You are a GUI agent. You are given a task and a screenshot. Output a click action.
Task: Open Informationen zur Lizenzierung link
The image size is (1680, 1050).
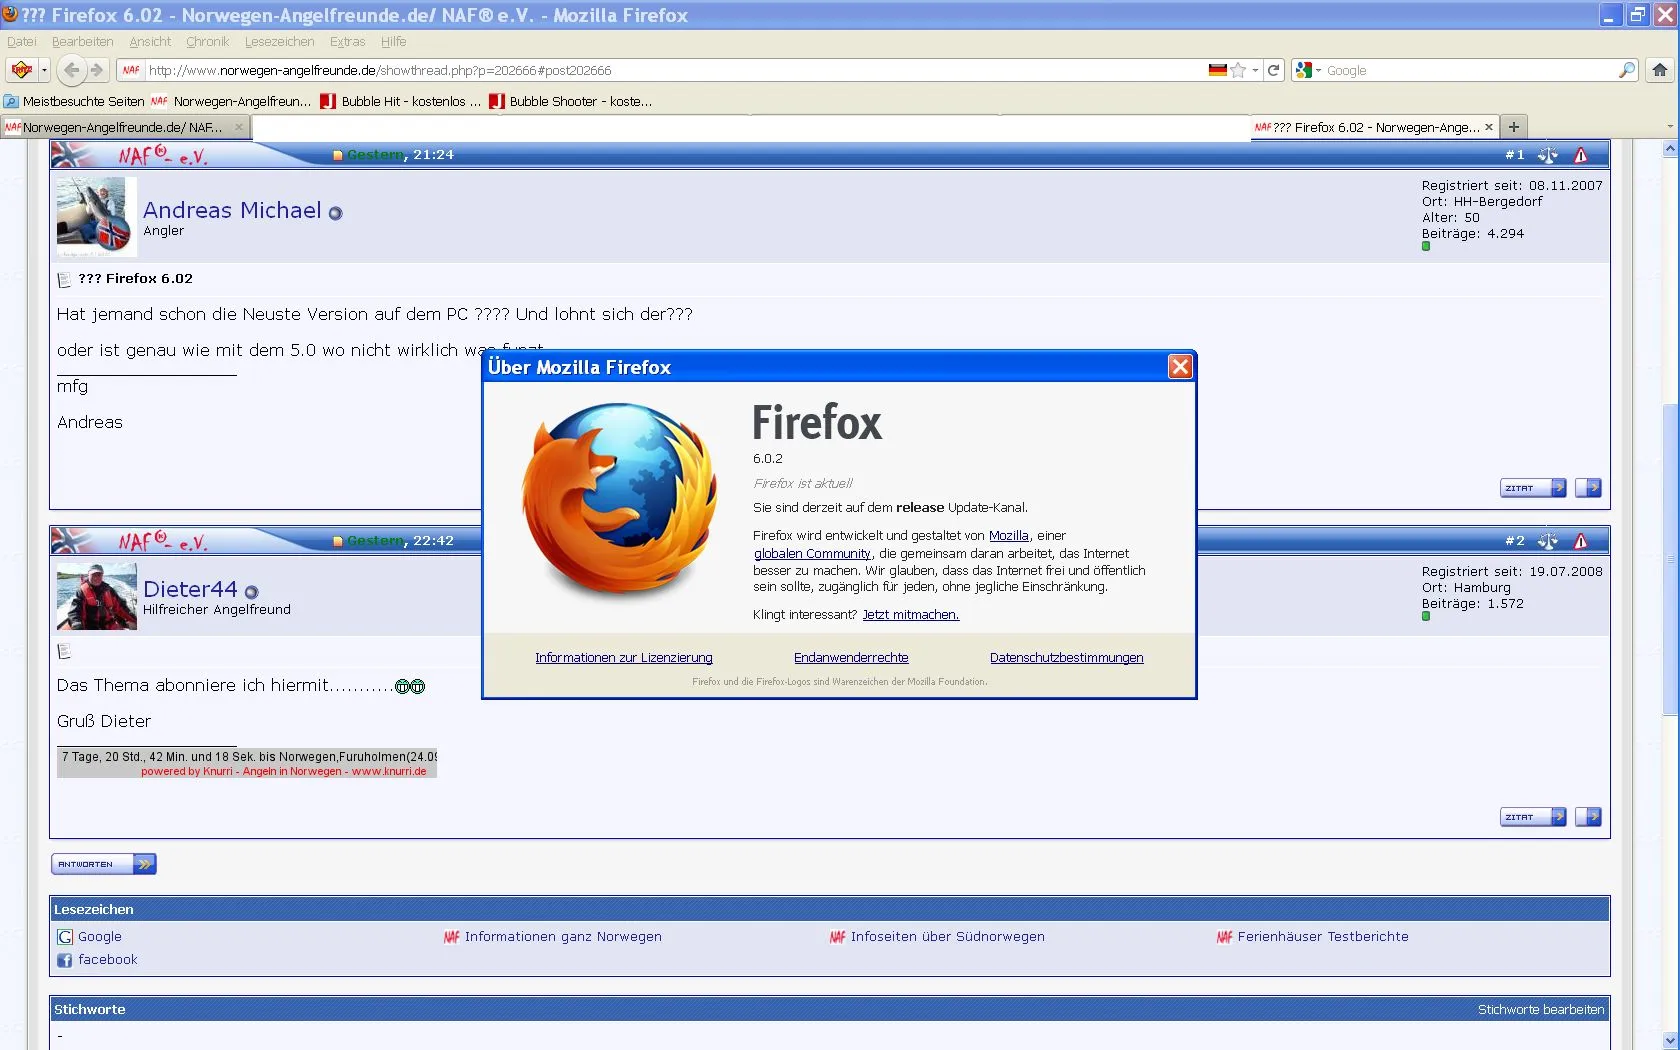coord(624,658)
